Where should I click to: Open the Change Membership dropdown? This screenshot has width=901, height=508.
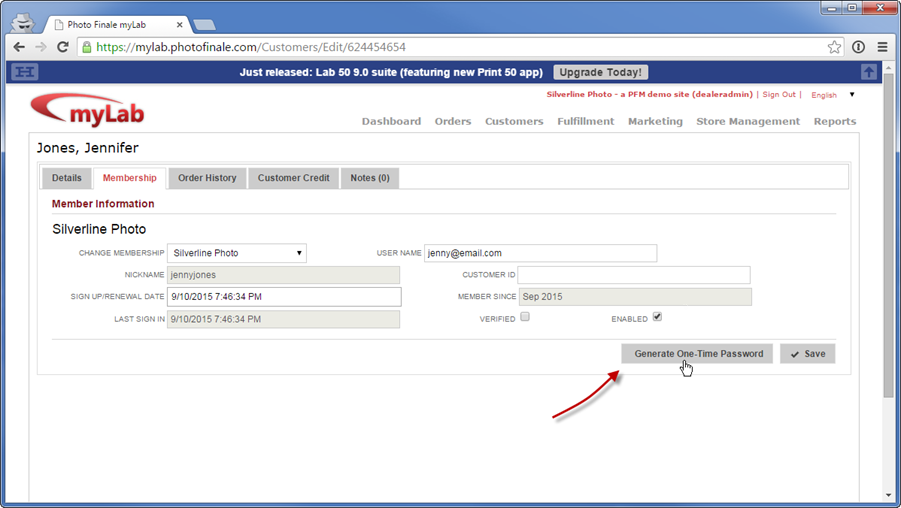coord(237,253)
